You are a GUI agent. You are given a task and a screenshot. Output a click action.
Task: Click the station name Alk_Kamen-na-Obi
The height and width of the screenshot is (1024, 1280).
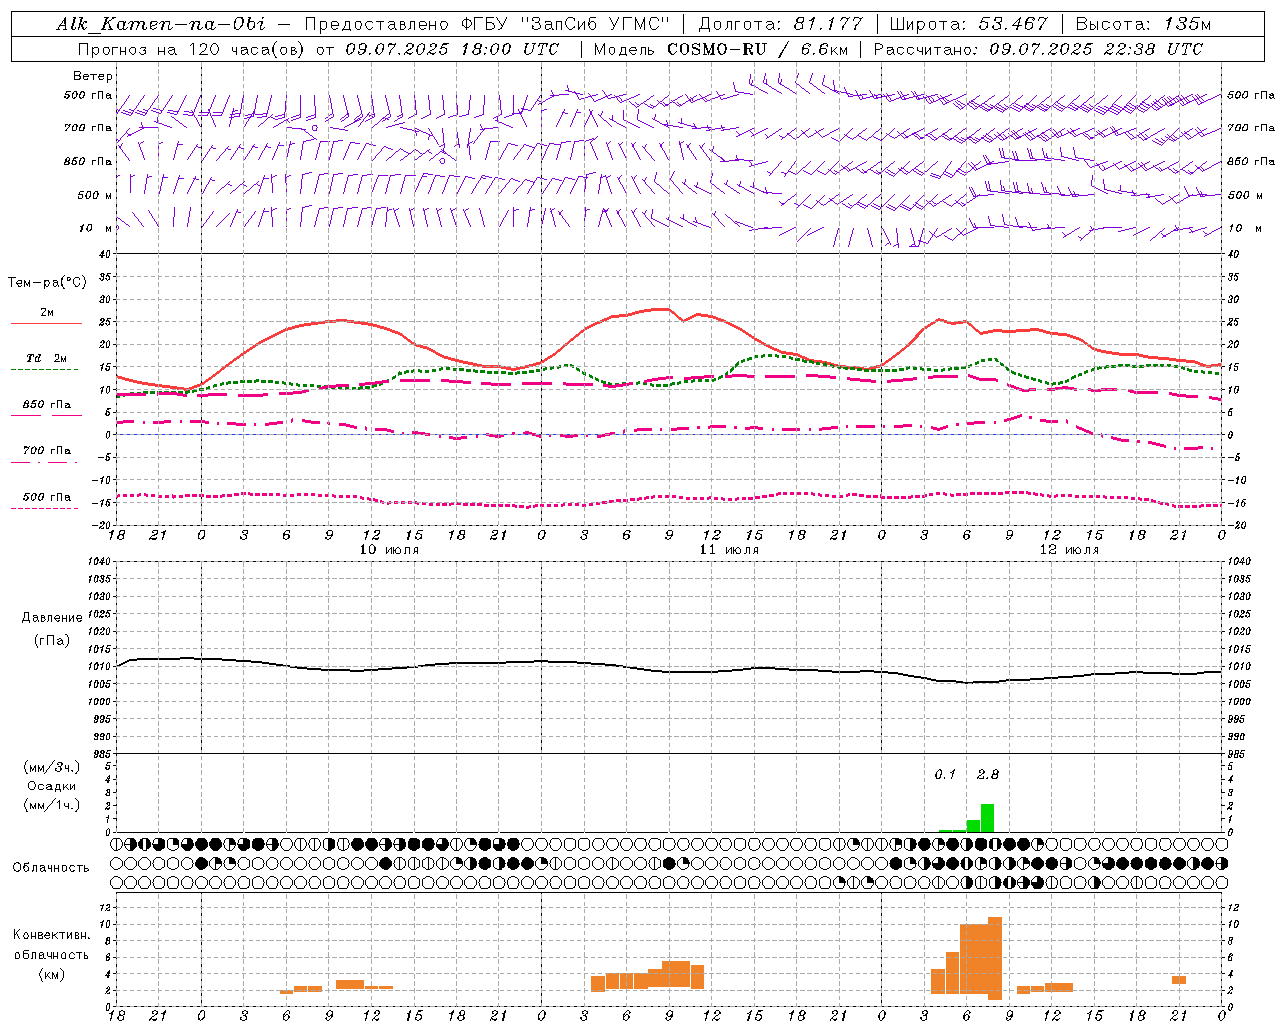click(161, 24)
